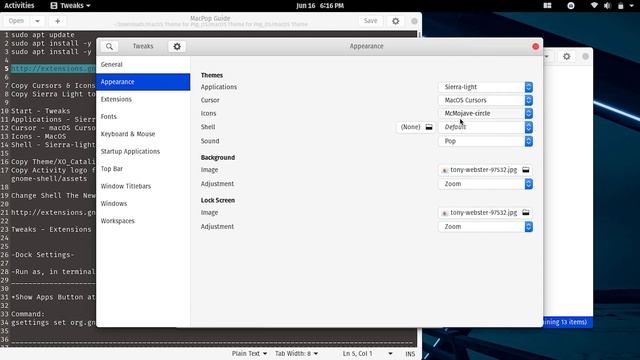Image resolution: width=640 pixels, height=360 pixels.
Task: Browse for Background image file icon
Action: point(526,170)
